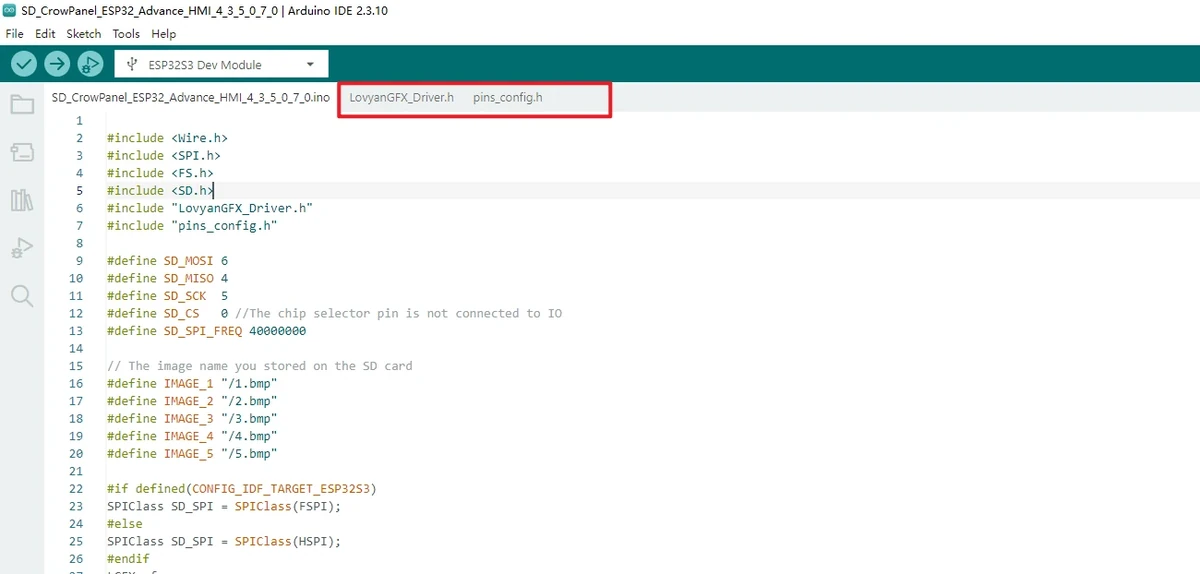Open the Search magnifier icon in sidebar
Viewport: 1200px width, 574px height.
(x=22, y=295)
